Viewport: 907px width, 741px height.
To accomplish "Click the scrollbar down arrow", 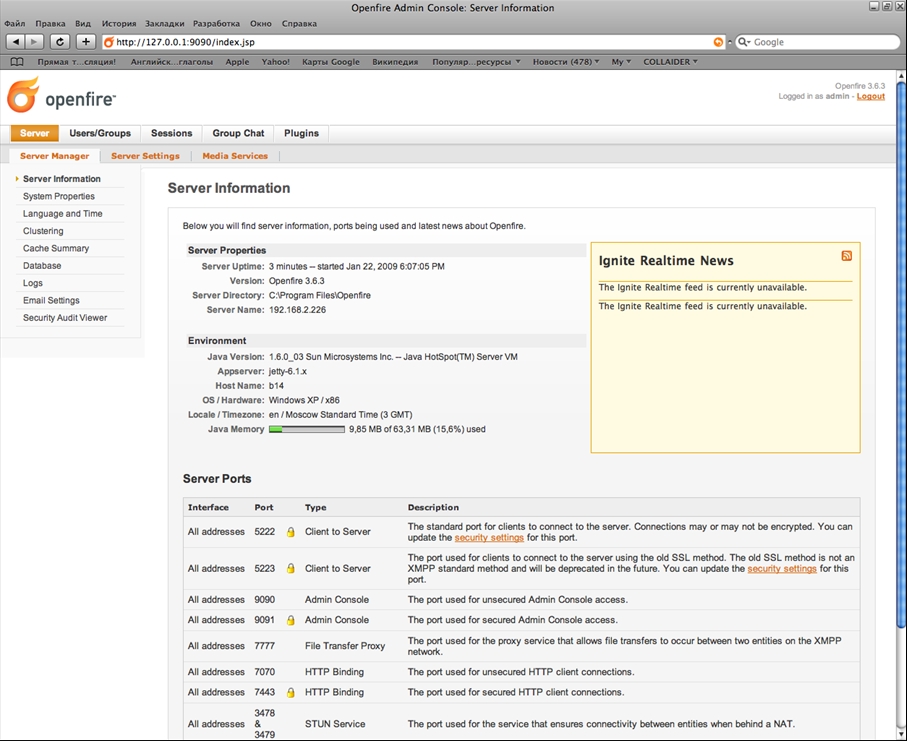I will (x=901, y=735).
